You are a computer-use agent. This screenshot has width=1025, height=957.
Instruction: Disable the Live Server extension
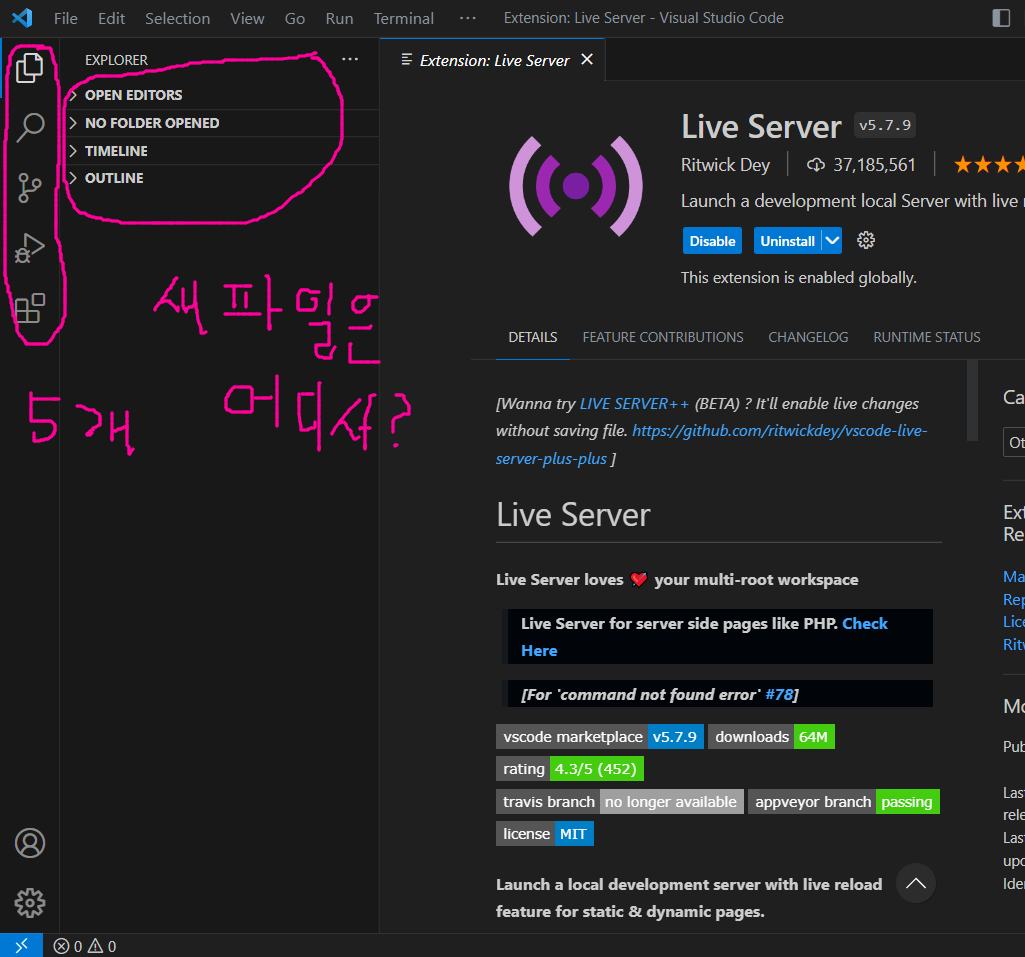[x=712, y=241]
